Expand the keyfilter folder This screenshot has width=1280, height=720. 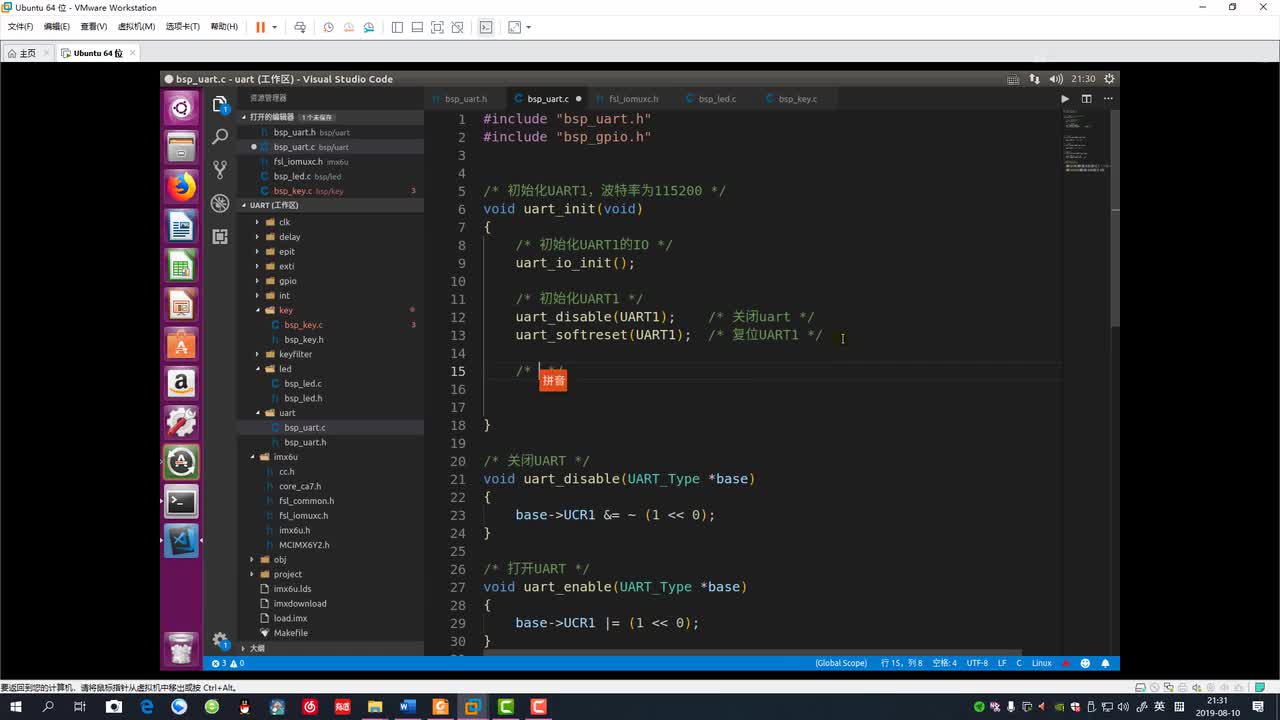coord(257,354)
